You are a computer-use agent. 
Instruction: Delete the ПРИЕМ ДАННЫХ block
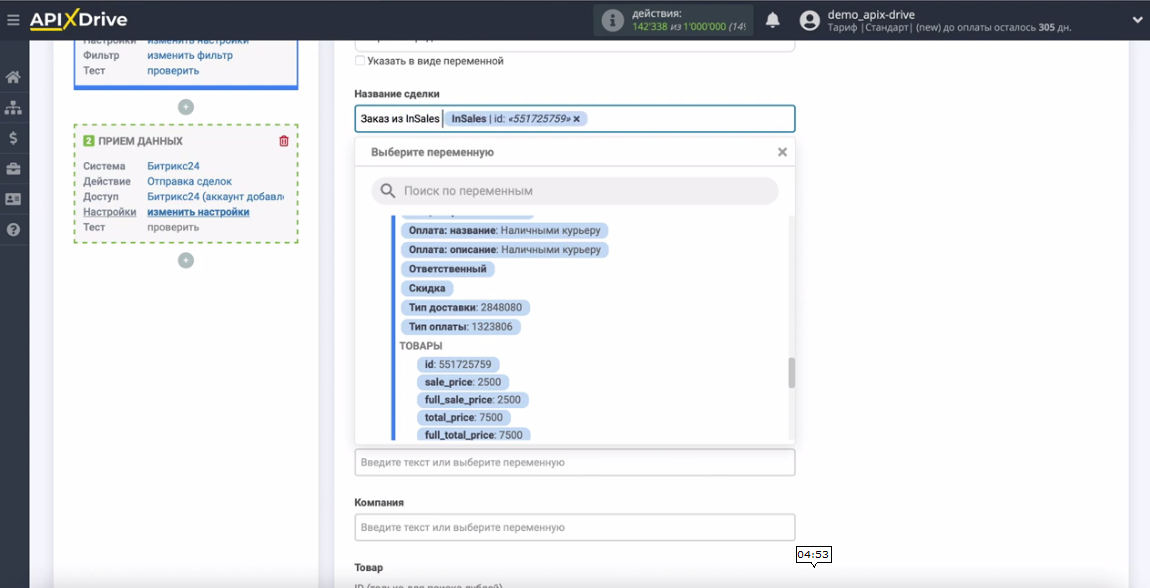click(284, 141)
